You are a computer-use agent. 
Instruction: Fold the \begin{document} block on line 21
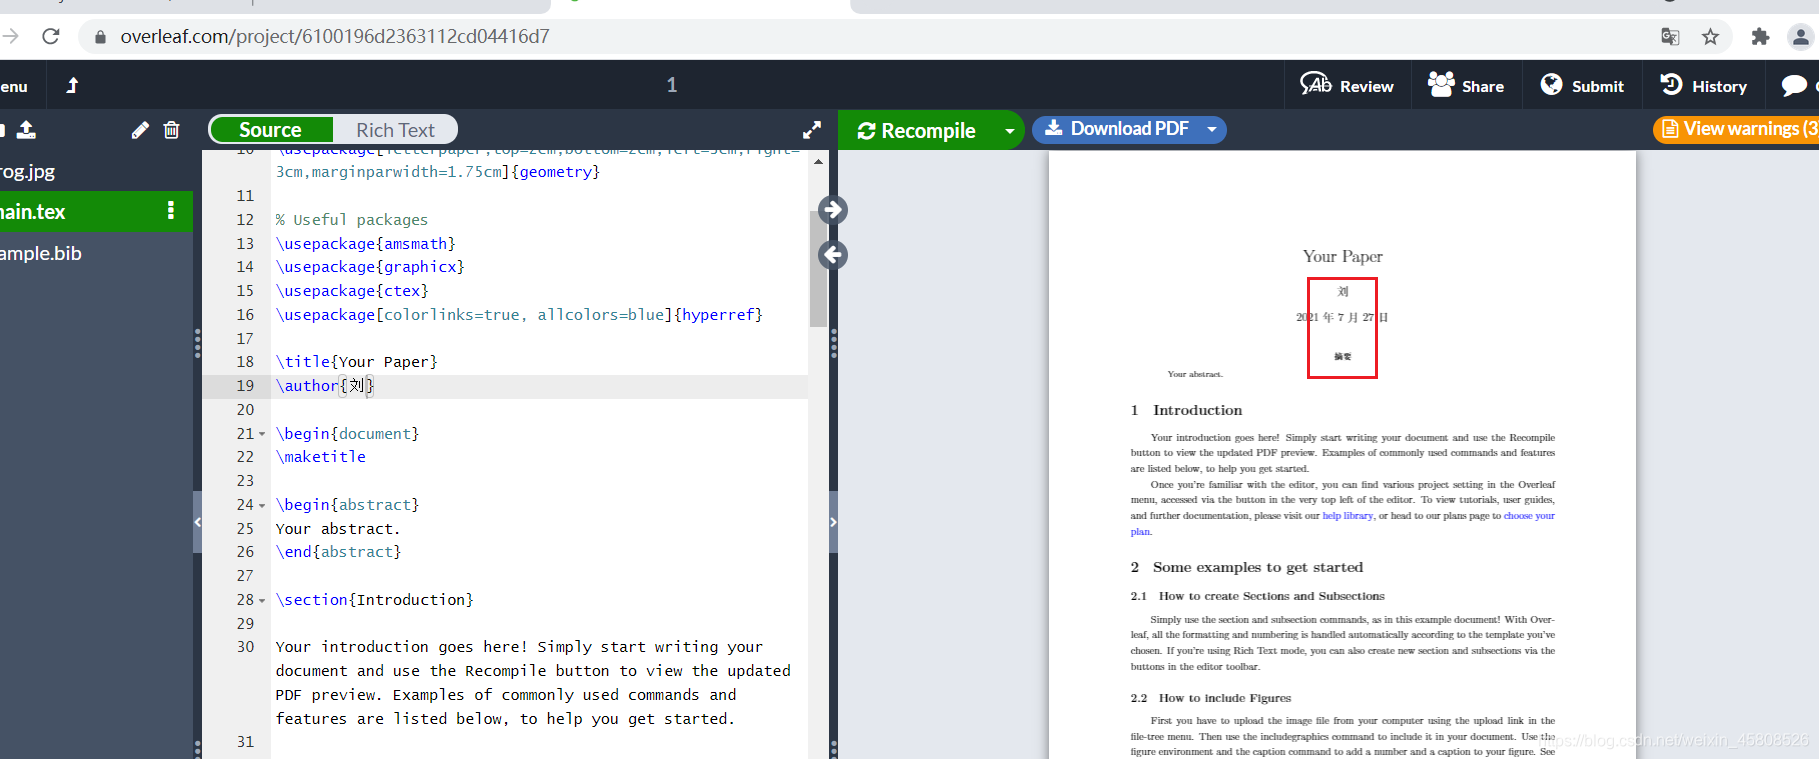point(262,434)
